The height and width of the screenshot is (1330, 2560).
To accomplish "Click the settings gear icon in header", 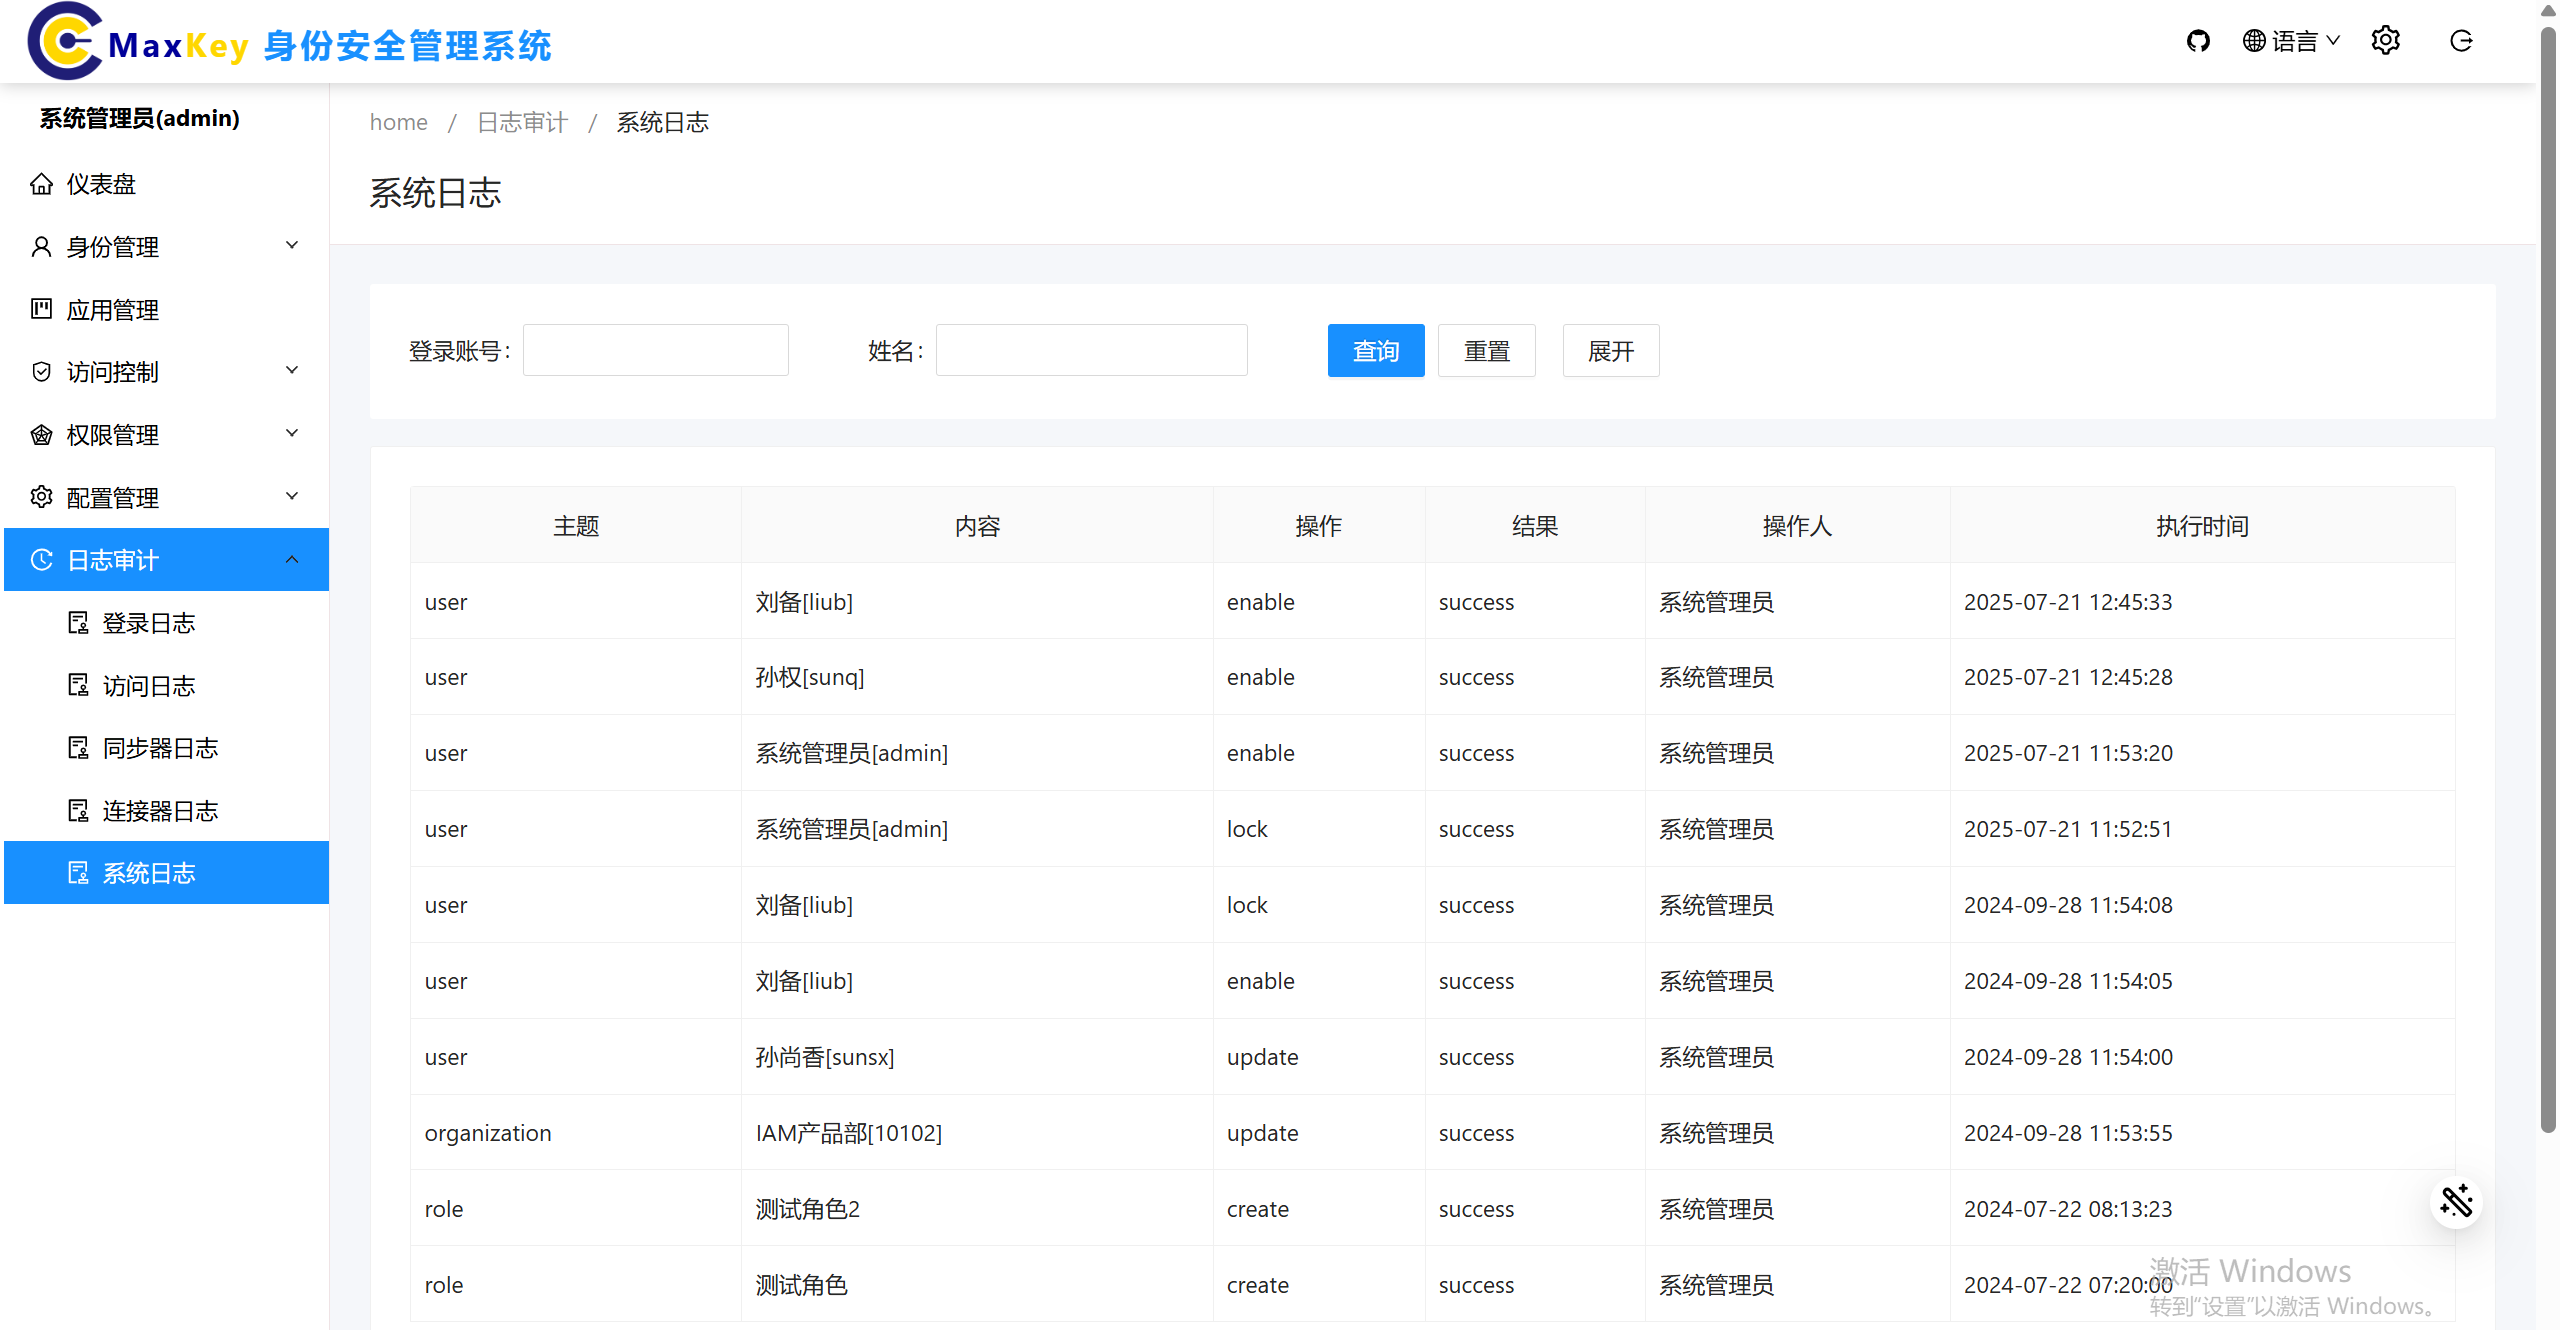I will click(x=2385, y=41).
